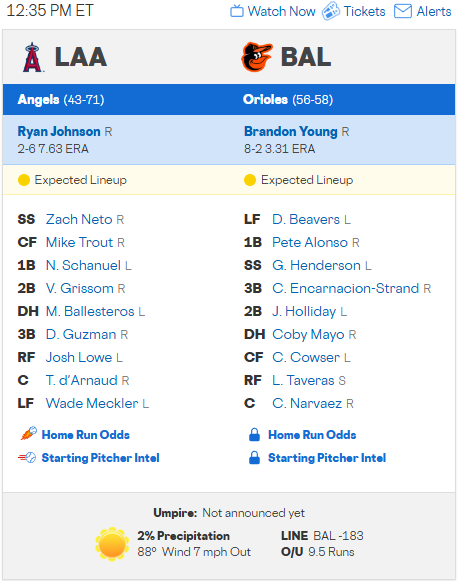
Task: Click the Angels Starting Pitcher Intel baseball icon
Action: click(x=27, y=458)
